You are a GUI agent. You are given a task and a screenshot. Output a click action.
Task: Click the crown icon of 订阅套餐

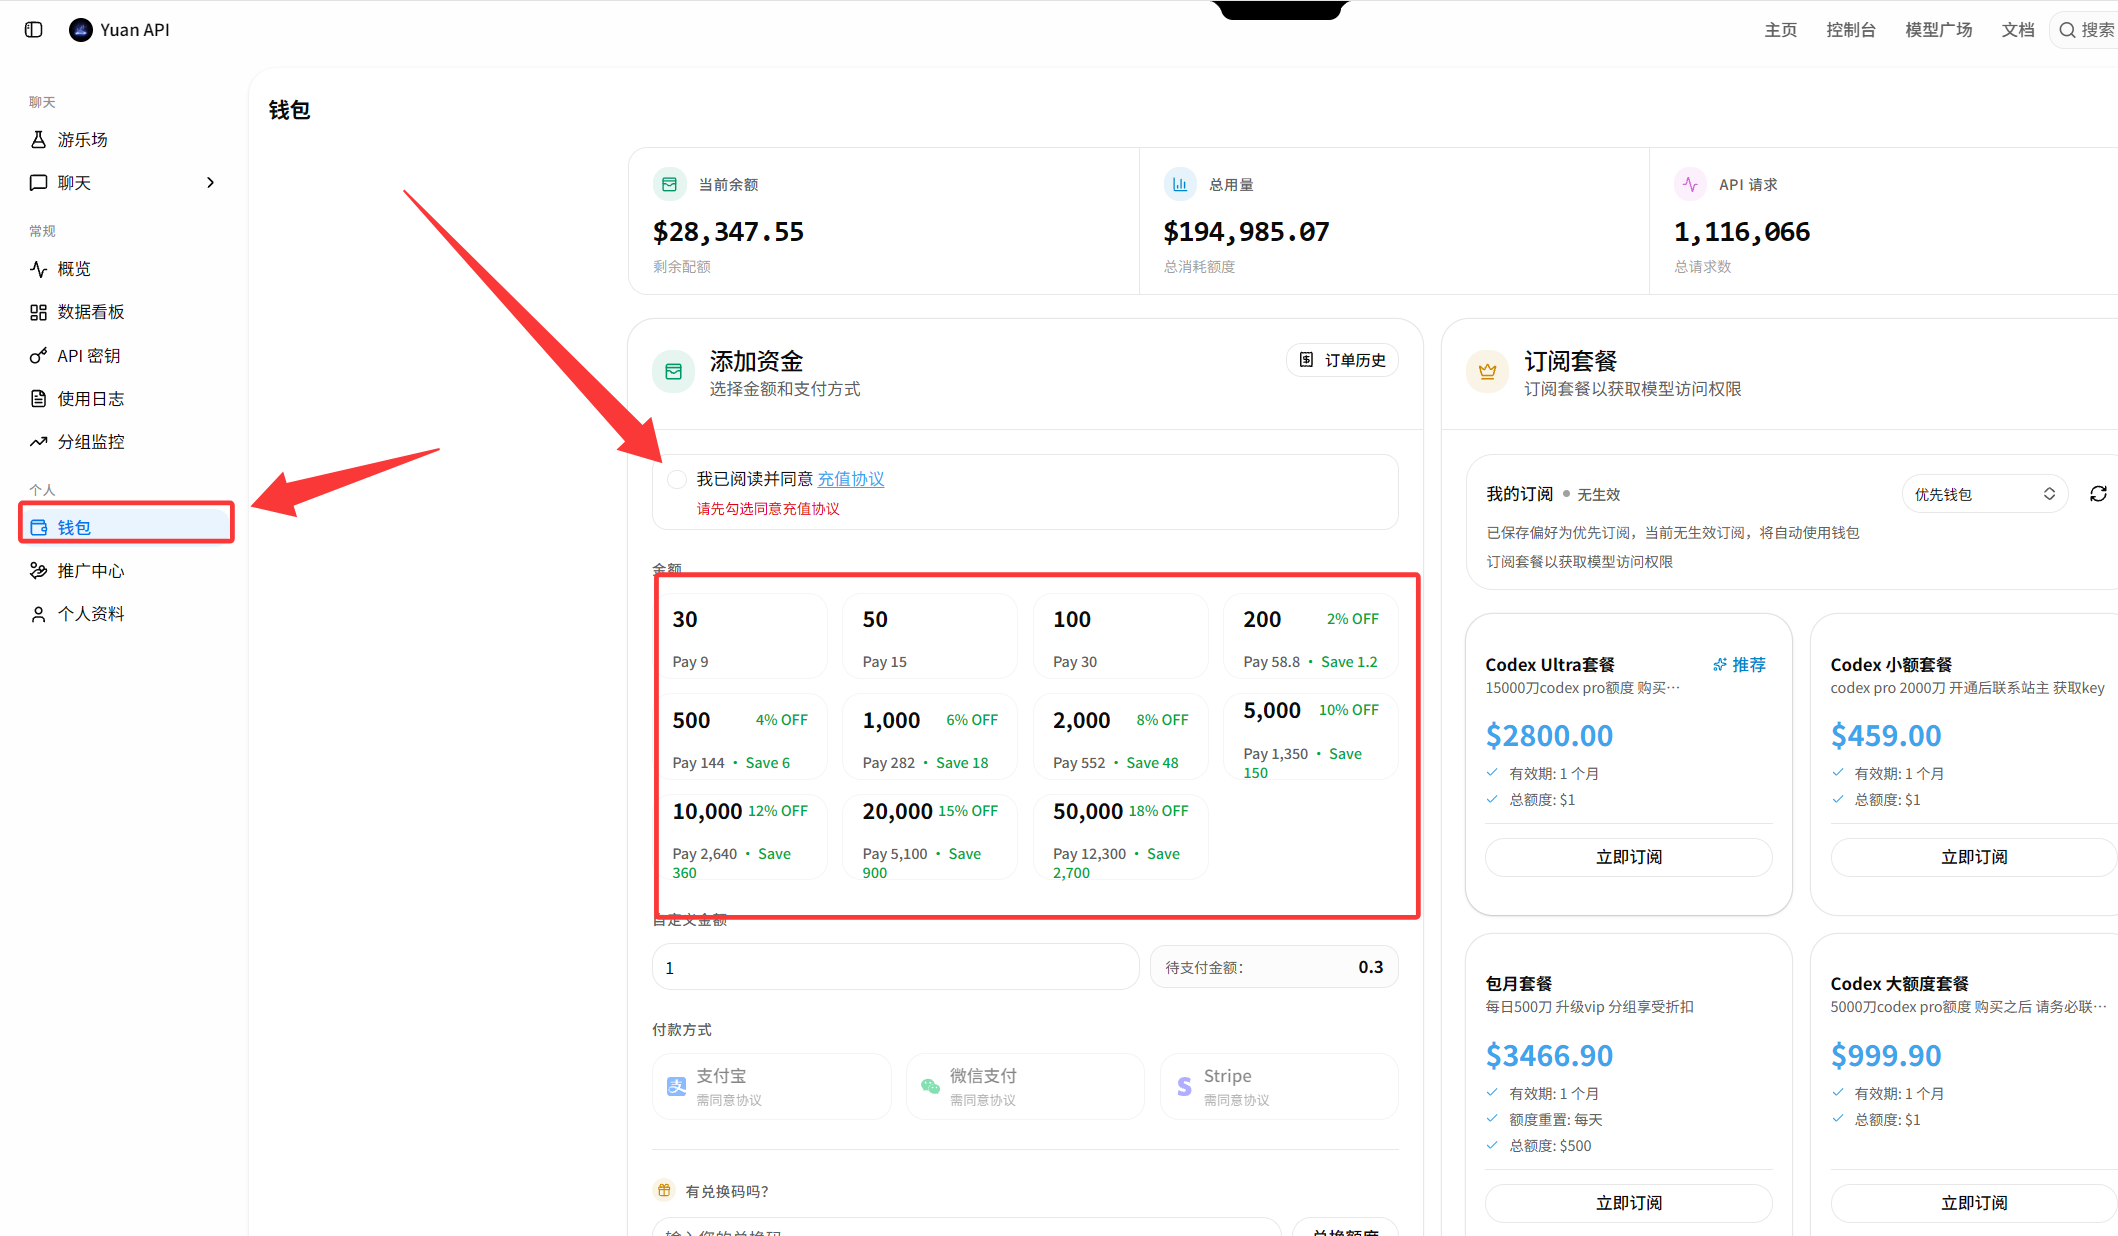pos(1487,371)
